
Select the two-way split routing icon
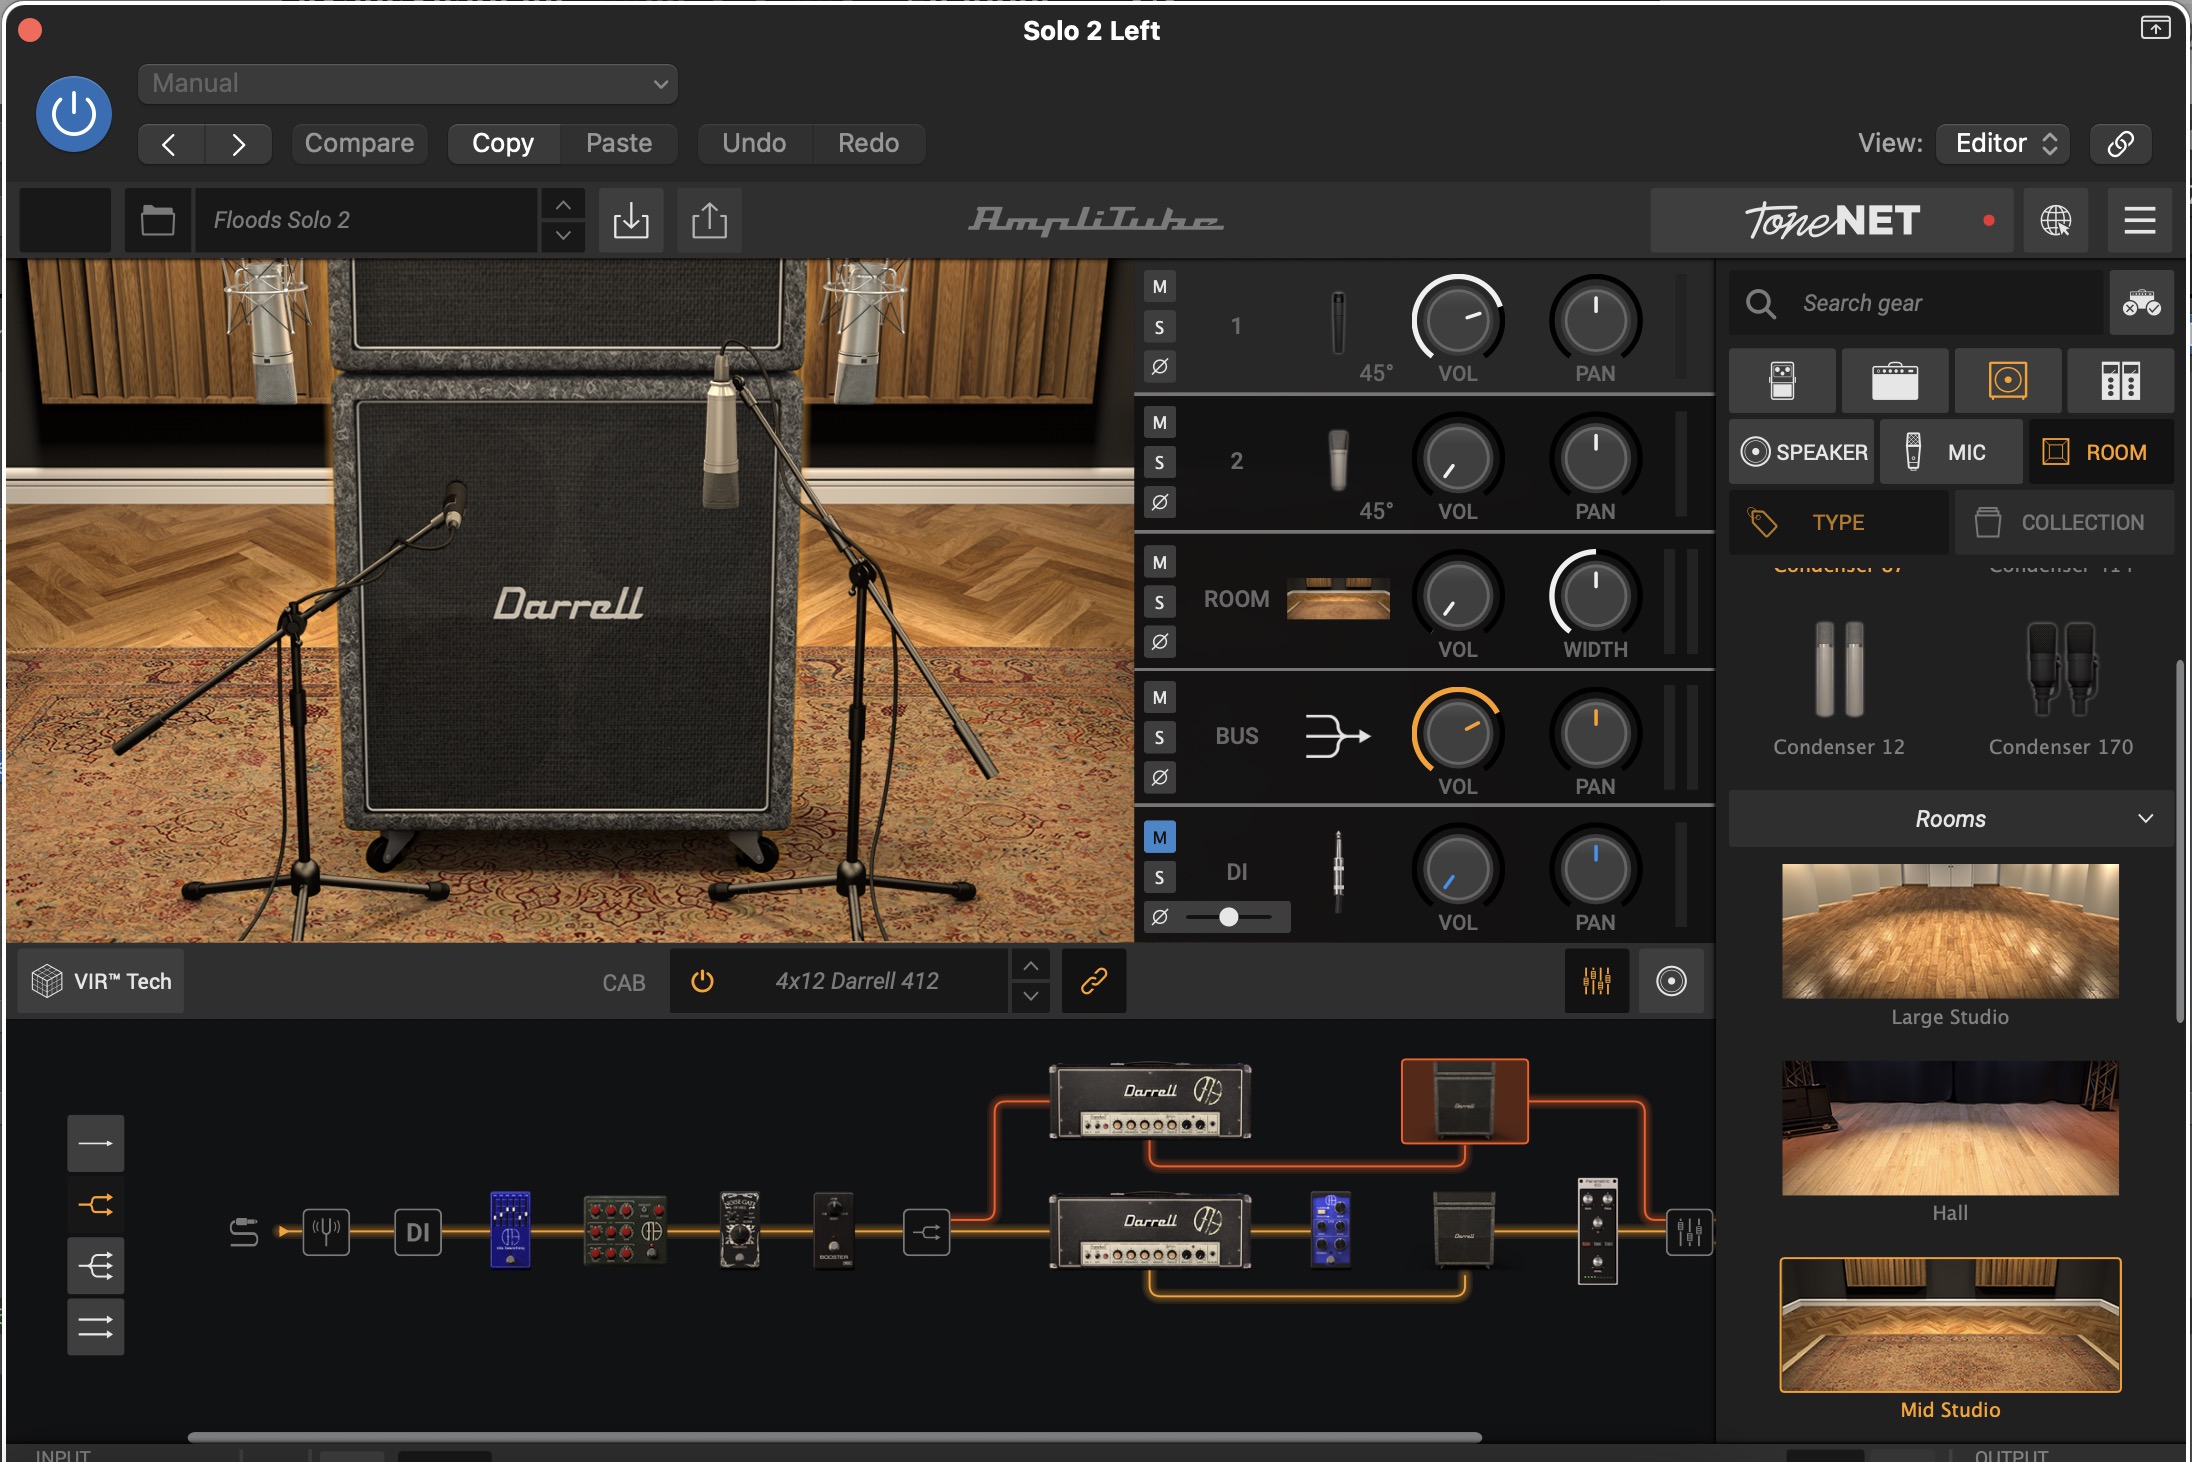[x=96, y=1205]
